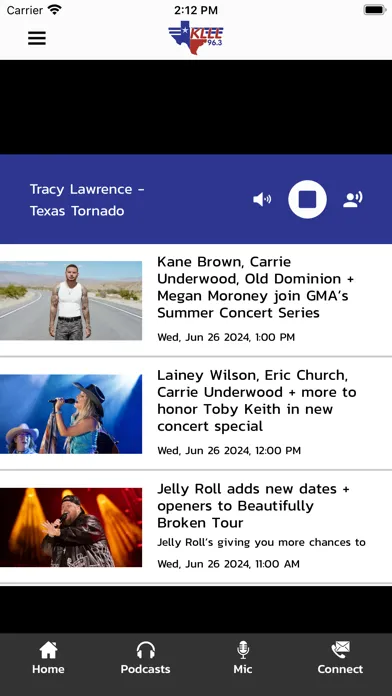
Task: Open Lainey Wilson concert thumbnail
Action: [71, 414]
